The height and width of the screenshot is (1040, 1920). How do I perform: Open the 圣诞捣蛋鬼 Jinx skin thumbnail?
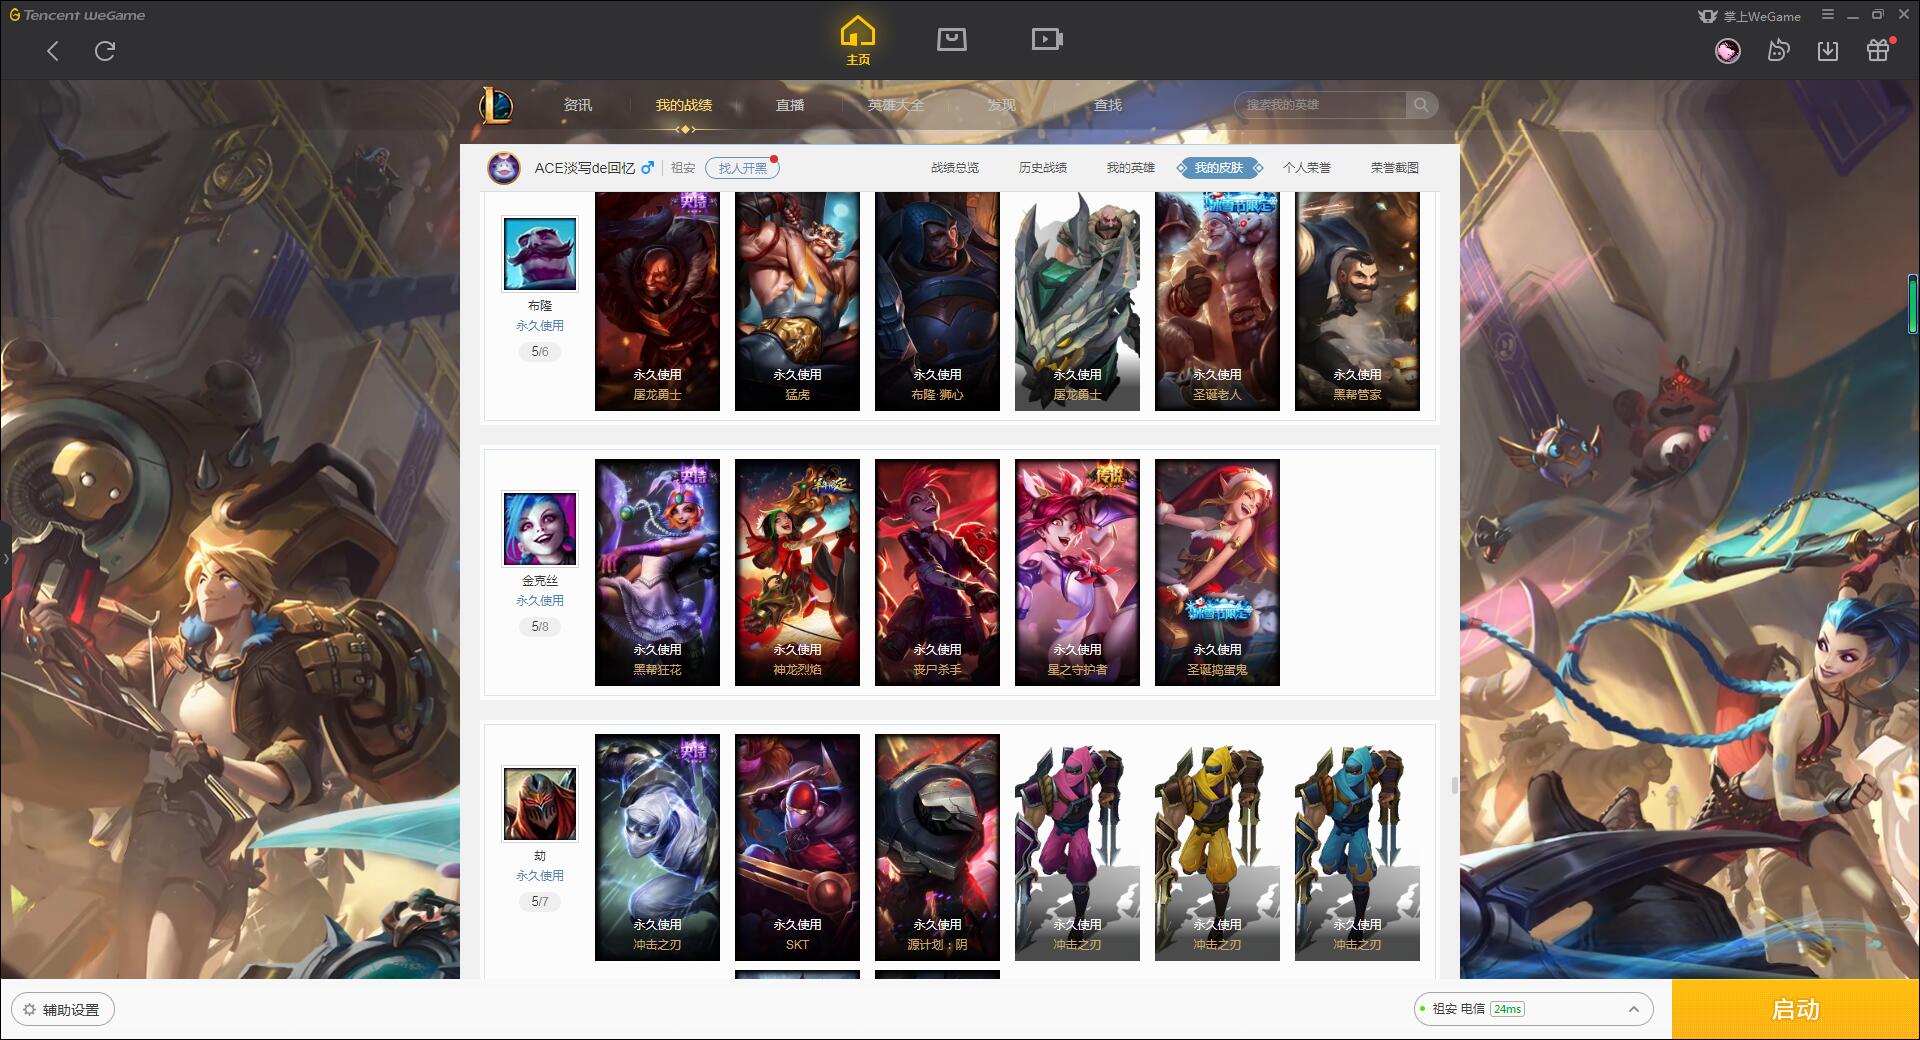(1217, 572)
